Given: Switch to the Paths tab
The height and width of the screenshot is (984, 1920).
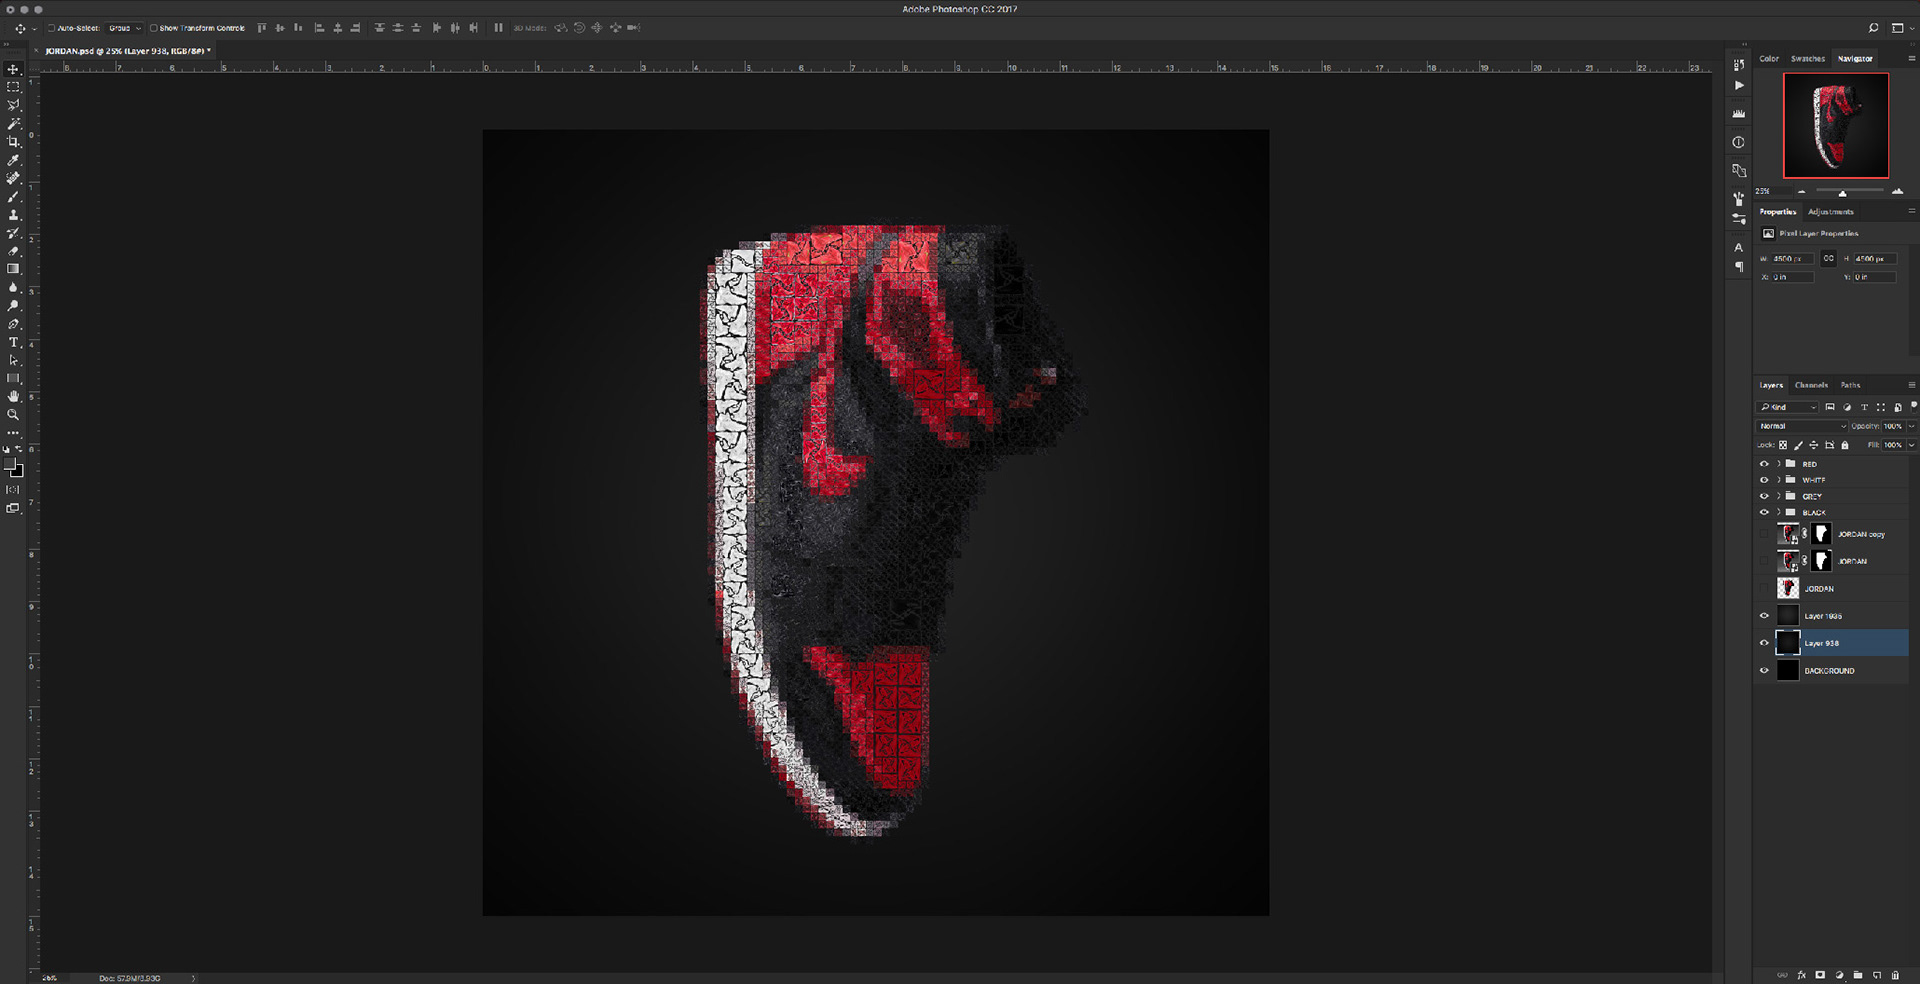Looking at the screenshot, I should pos(1850,385).
